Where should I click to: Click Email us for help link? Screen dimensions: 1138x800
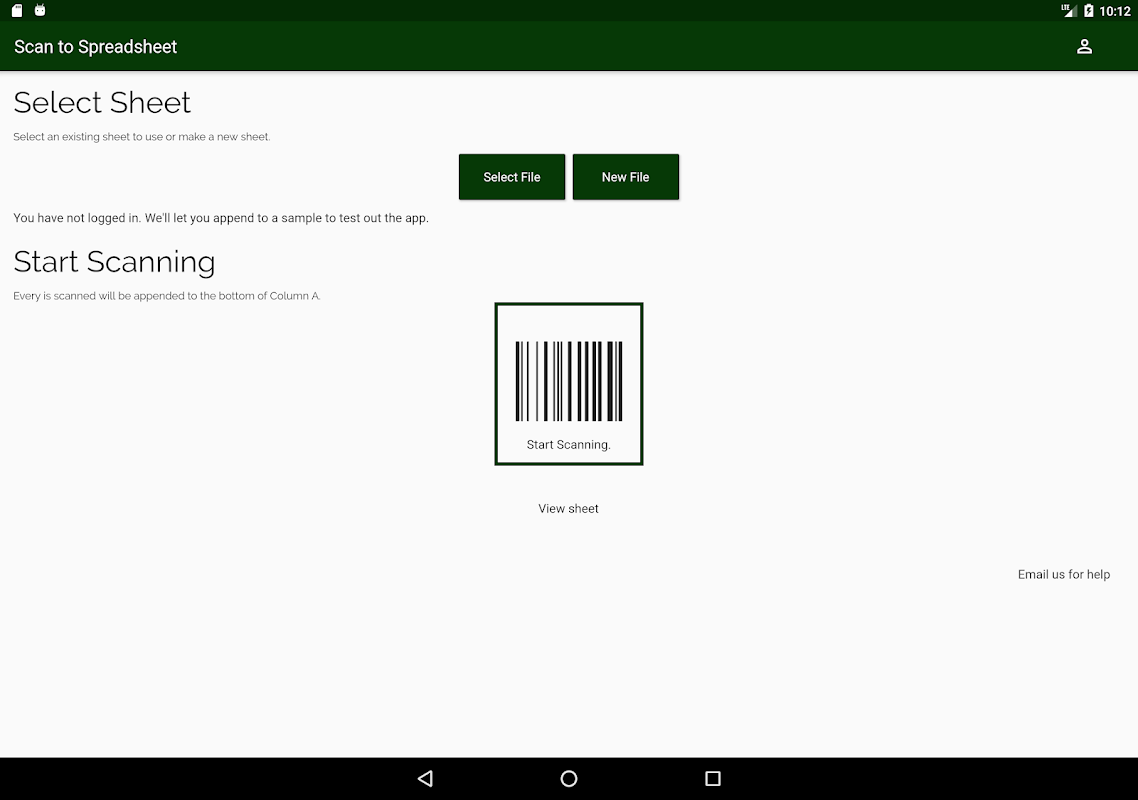pyautogui.click(x=1063, y=574)
